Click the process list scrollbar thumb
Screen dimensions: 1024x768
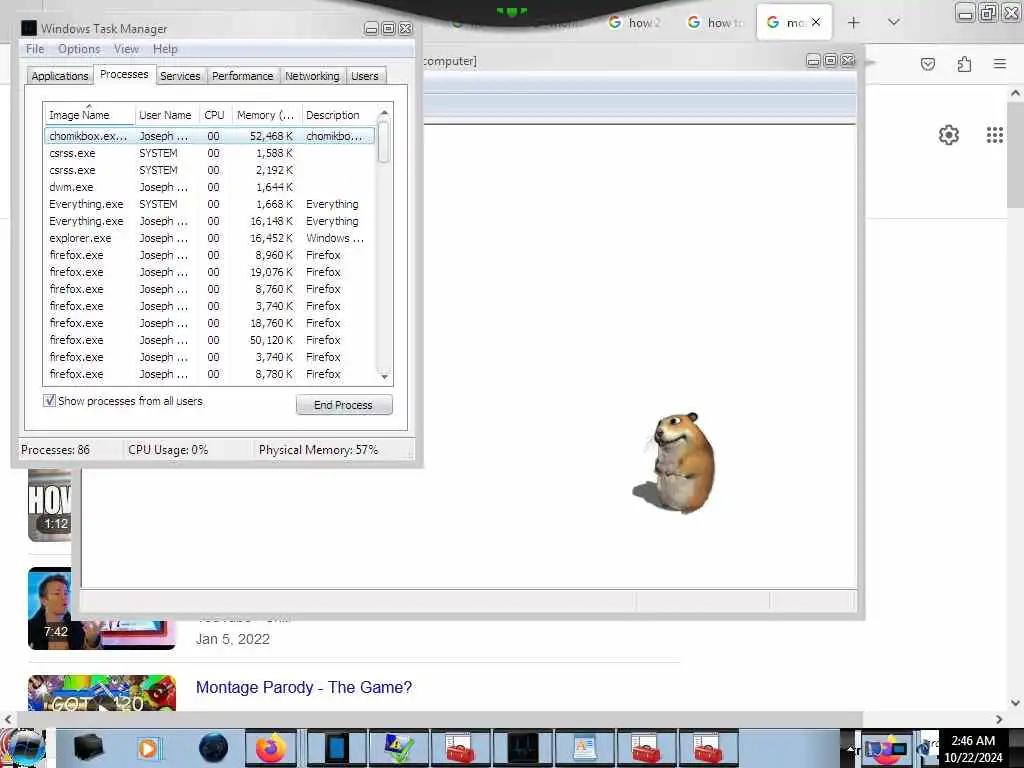[384, 142]
